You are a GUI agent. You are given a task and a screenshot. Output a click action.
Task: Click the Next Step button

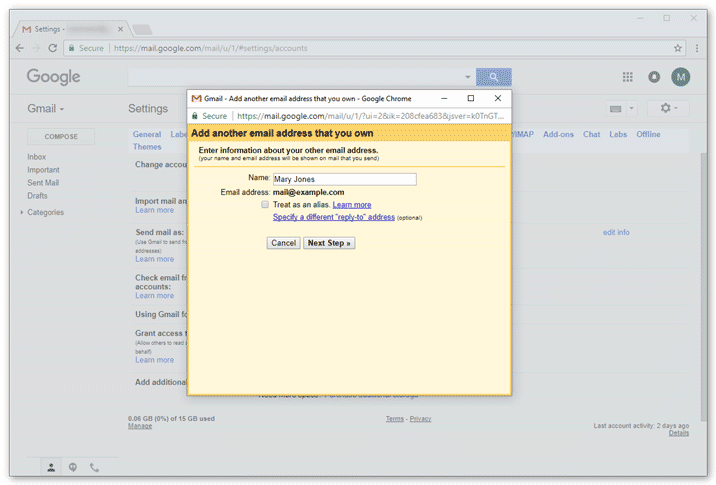point(329,243)
